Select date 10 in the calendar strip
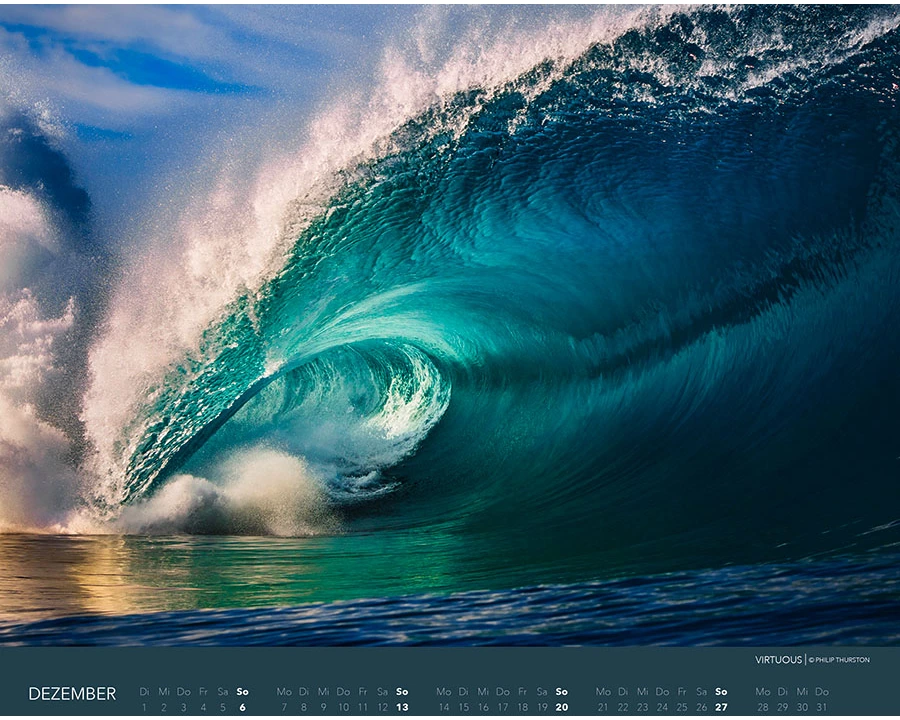 (343, 707)
